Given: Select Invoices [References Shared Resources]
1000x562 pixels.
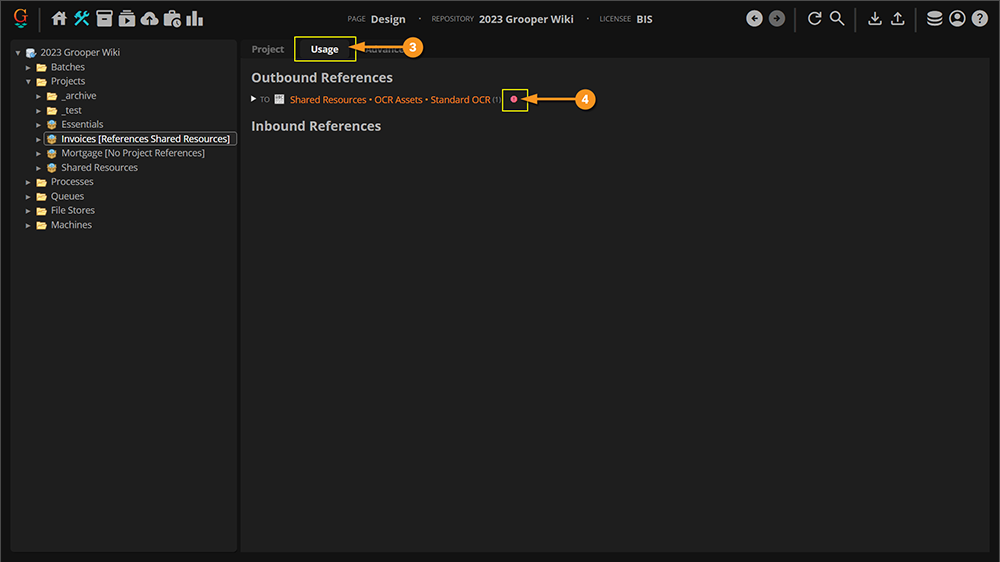Looking at the screenshot, I should click(x=145, y=138).
